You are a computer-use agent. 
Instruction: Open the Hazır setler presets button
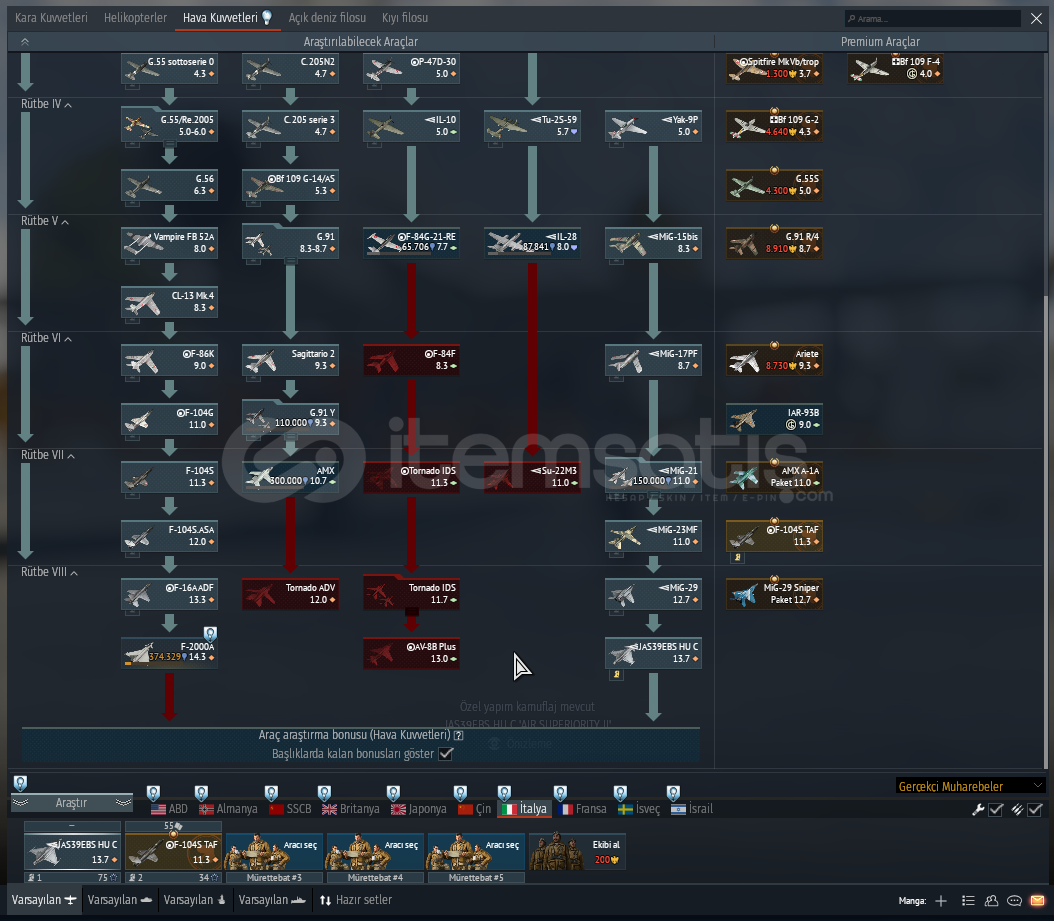[x=356, y=900]
